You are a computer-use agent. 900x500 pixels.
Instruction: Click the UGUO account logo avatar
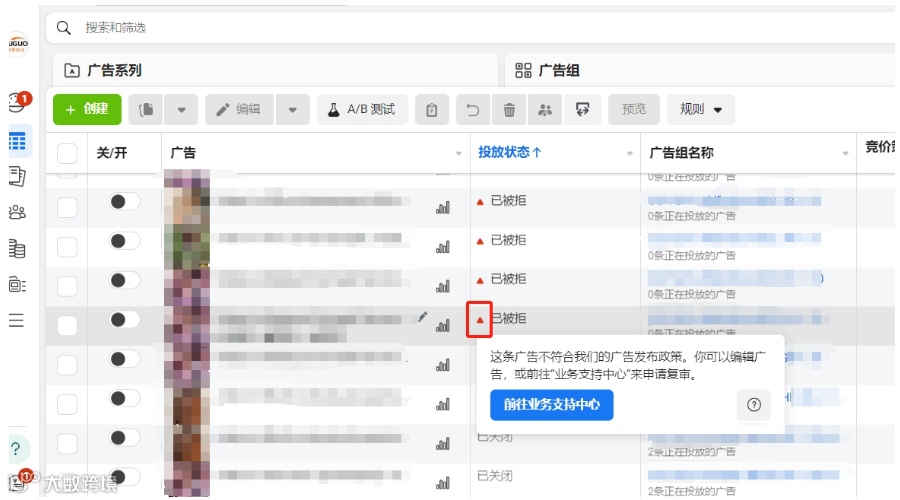[x=18, y=44]
